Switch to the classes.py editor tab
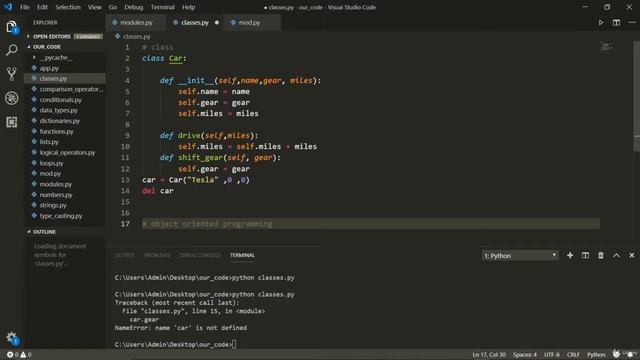 (x=195, y=22)
